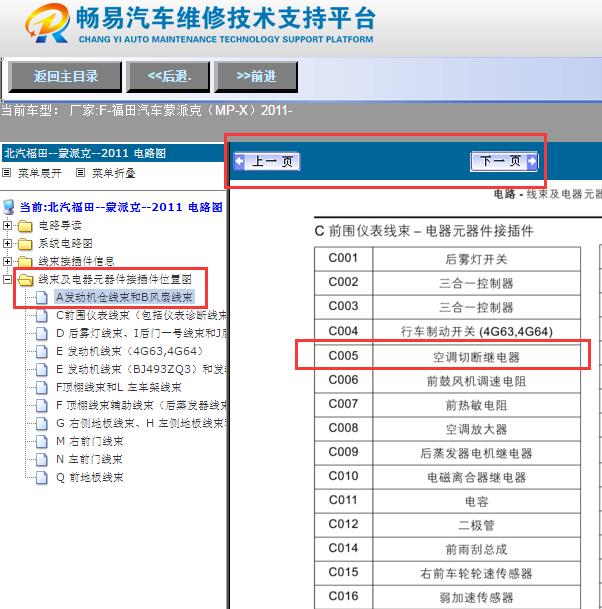Select the 线束接插件信息 tree item
Image resolution: width=602 pixels, height=609 pixels.
[x=76, y=261]
